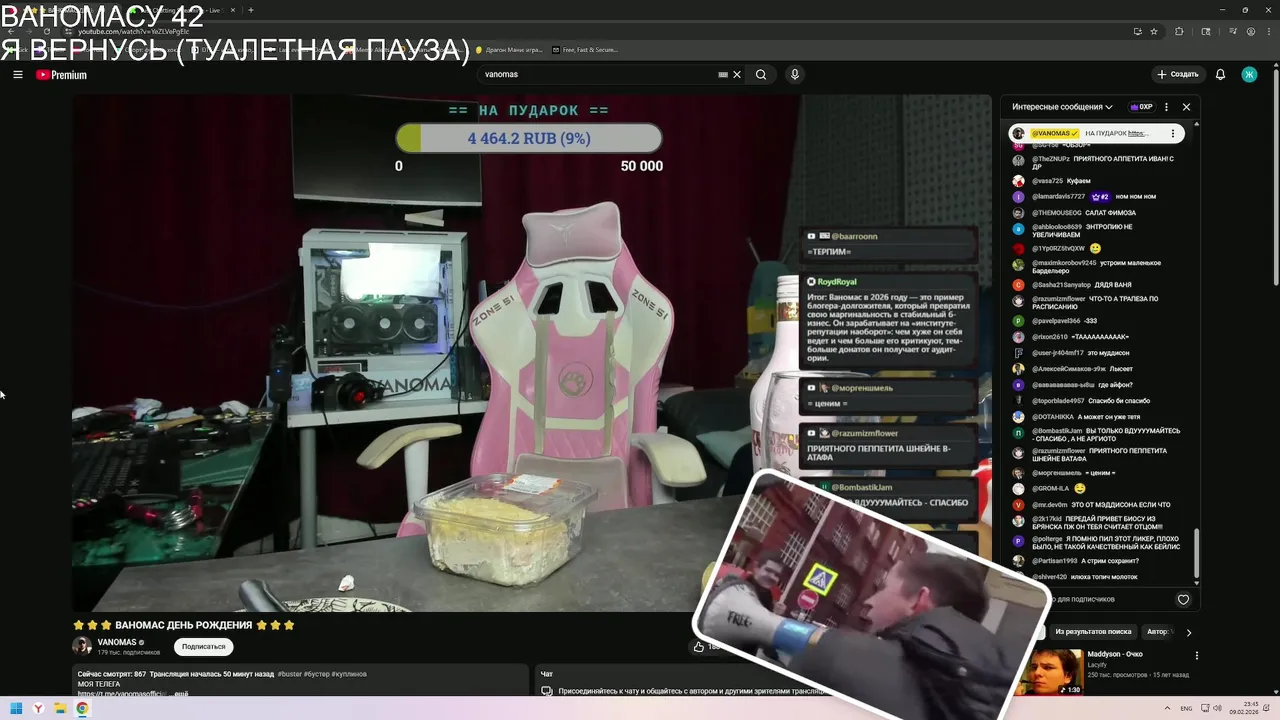Launch Yandex browser from taskbar
1280x720 pixels.
click(38, 708)
